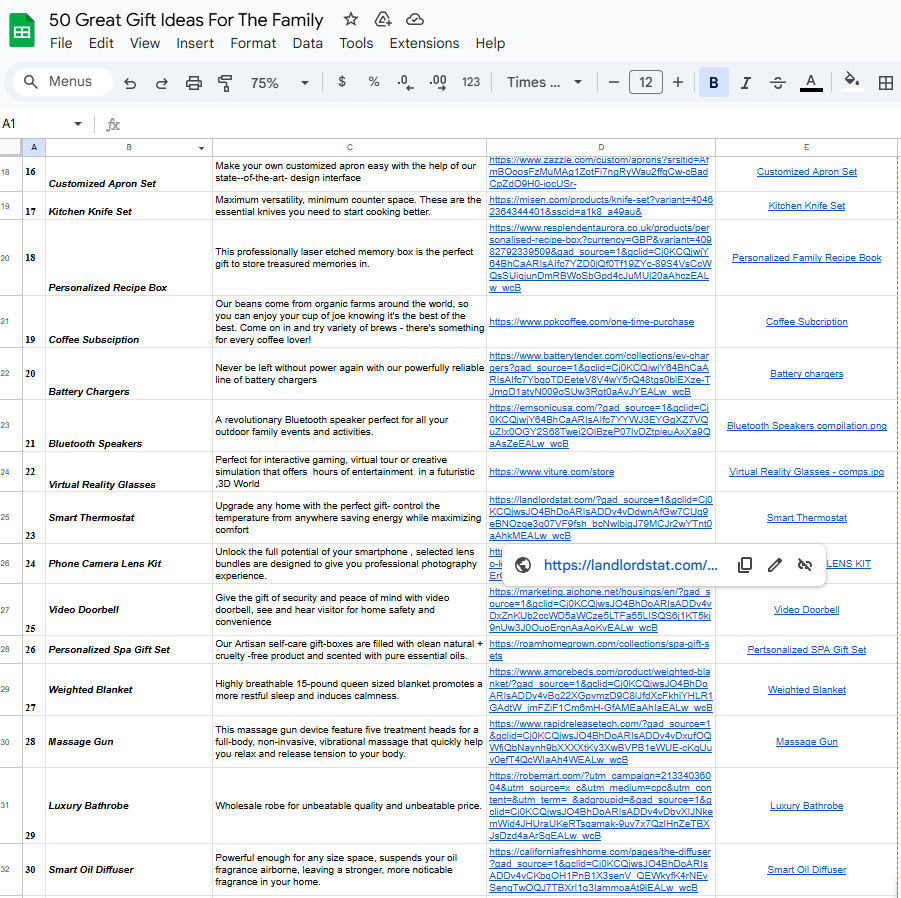Open the Tools menu

[356, 43]
